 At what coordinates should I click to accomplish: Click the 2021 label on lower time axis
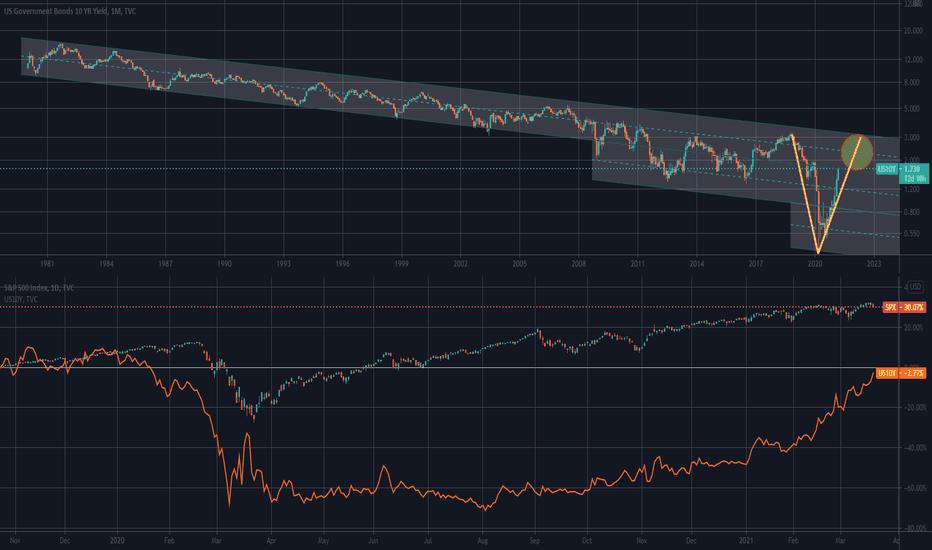pyautogui.click(x=746, y=541)
